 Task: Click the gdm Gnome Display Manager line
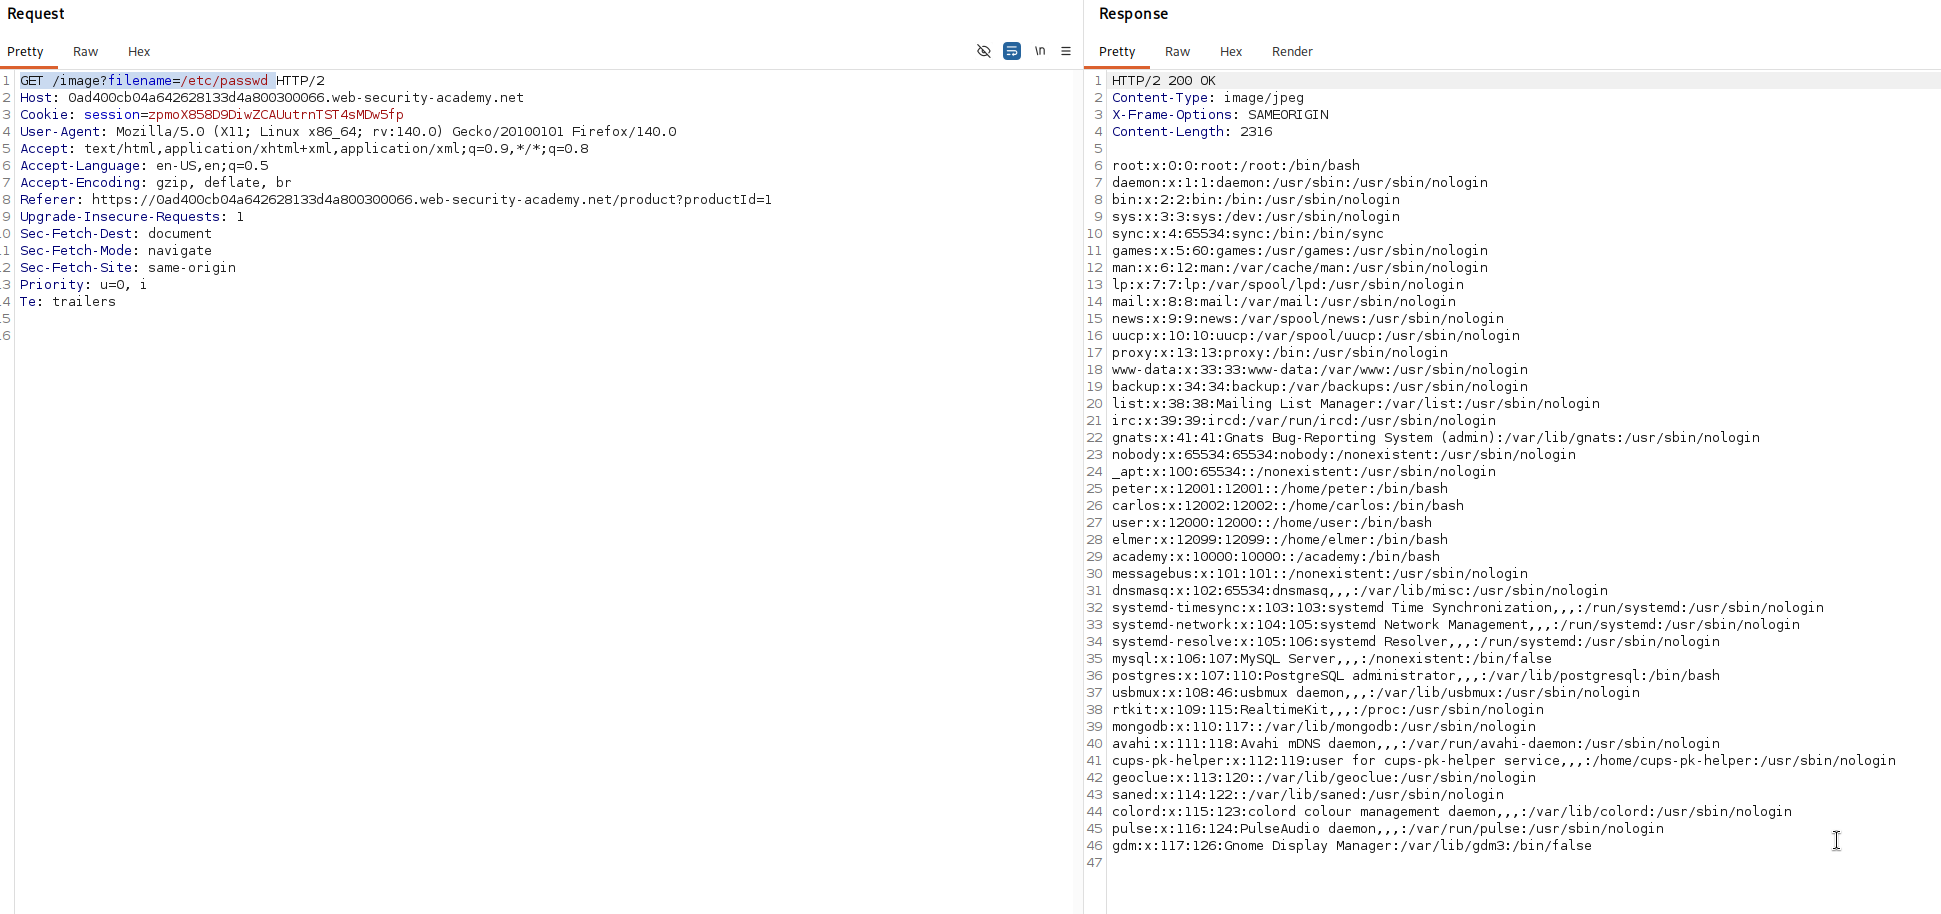point(1352,846)
